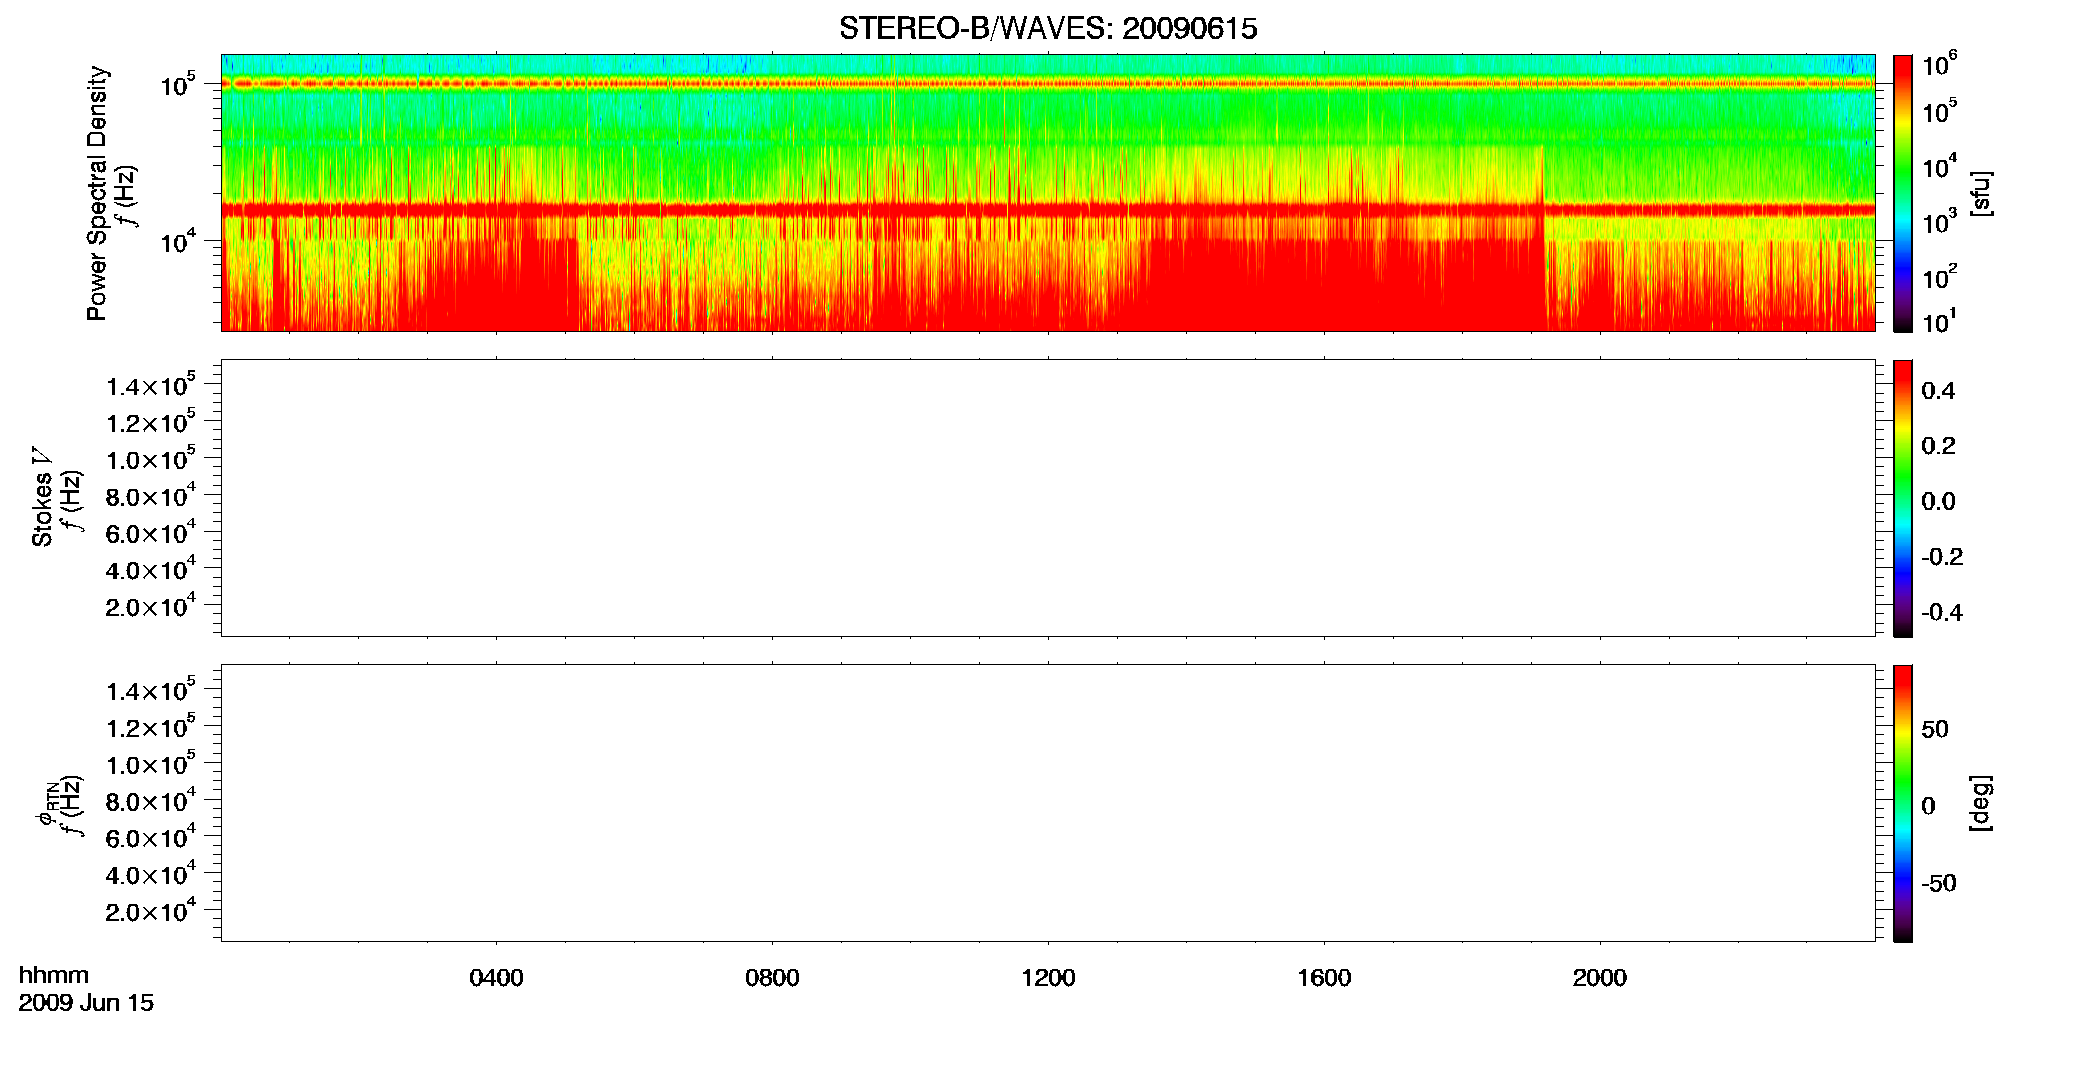Click the red band near 10^5 Hz
Screen dimensions: 2096x1080
(1048, 84)
